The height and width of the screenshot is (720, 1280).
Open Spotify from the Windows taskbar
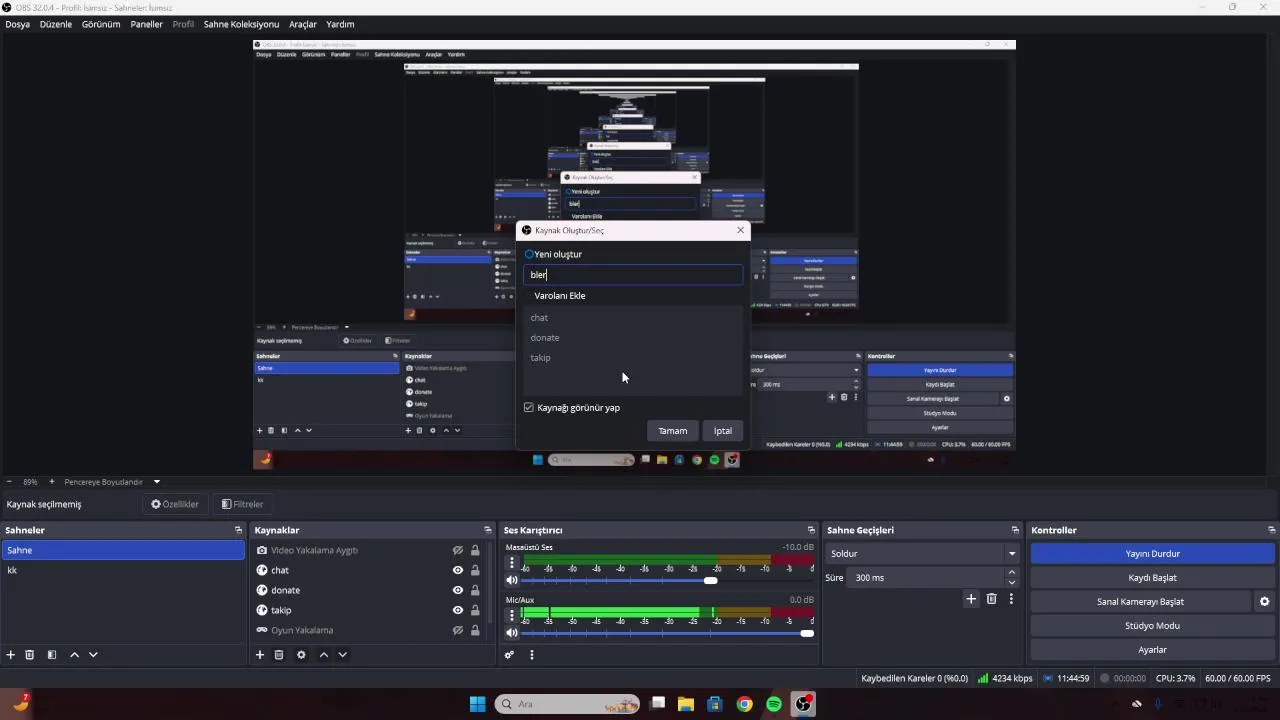774,704
